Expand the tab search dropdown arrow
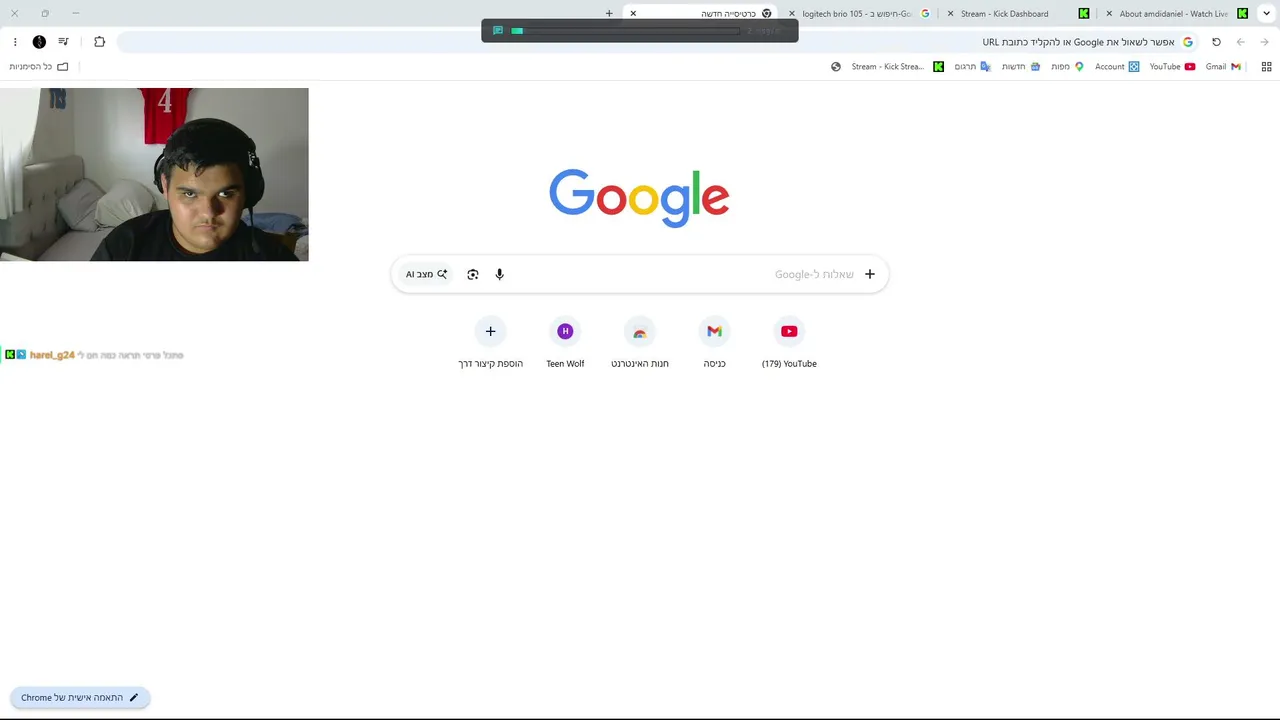The image size is (1280, 720). coord(1266,14)
